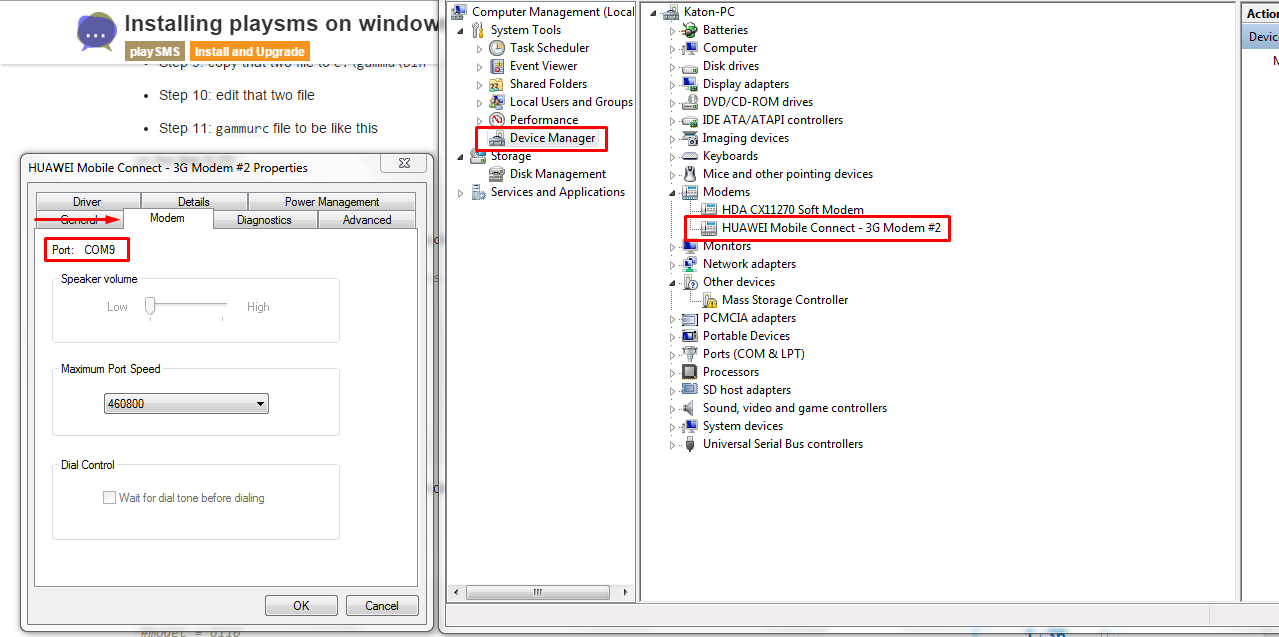This screenshot has width=1279, height=637.
Task: Click the Network adapters icon
Action: 689,264
